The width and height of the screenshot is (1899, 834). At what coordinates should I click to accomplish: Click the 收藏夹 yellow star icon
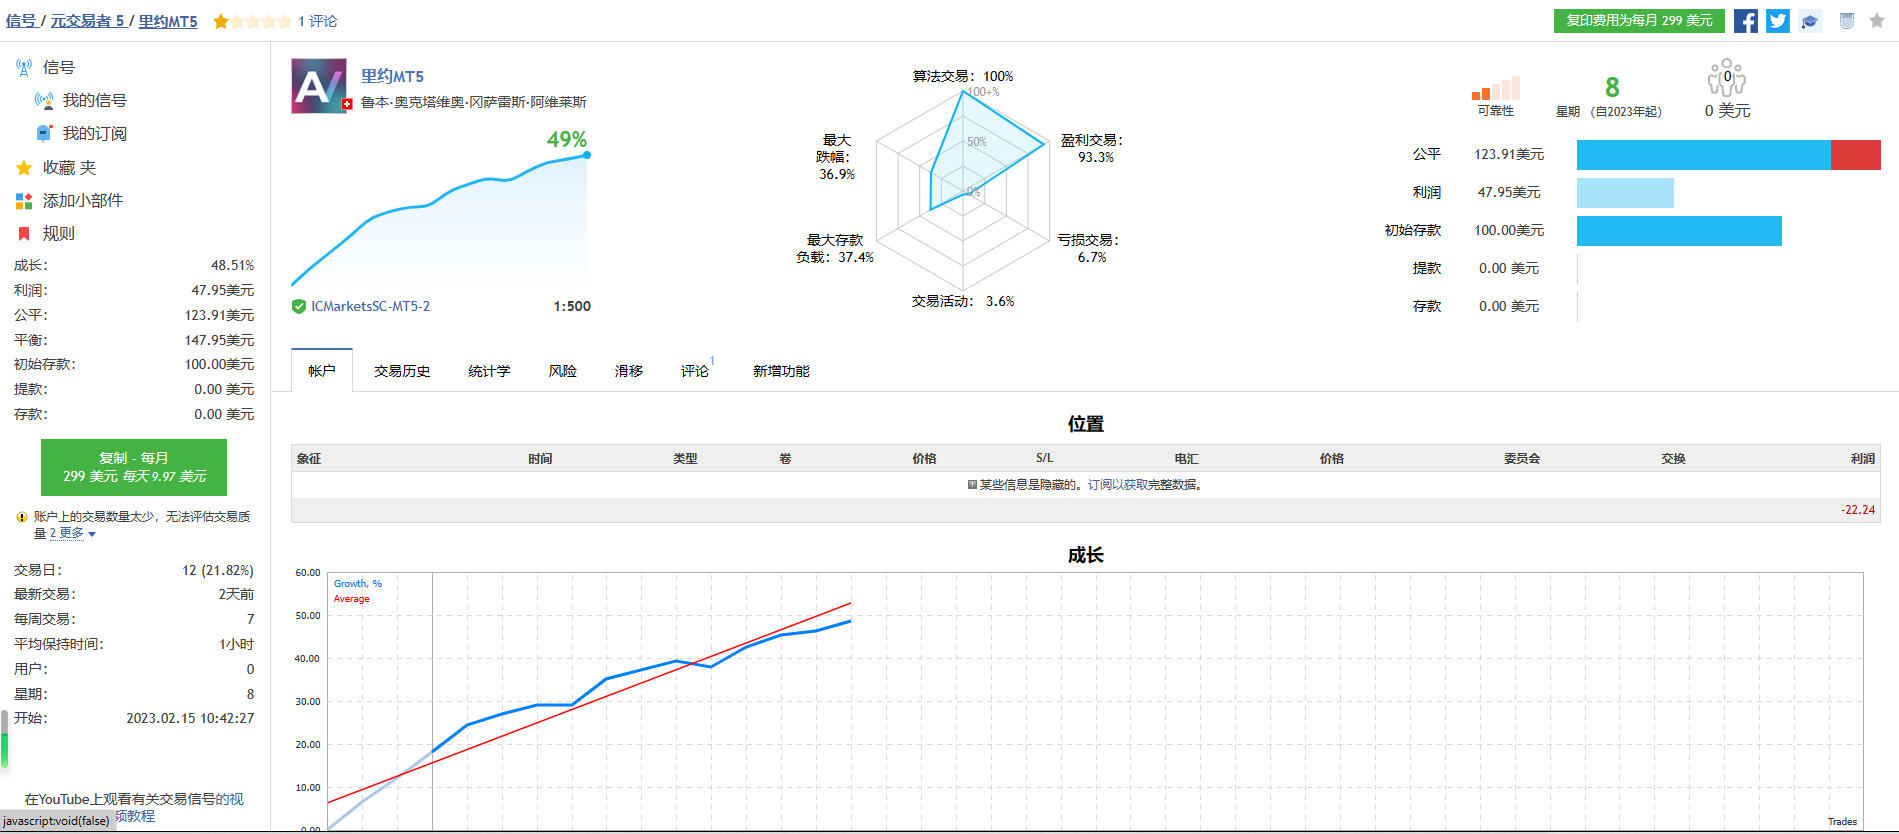click(24, 168)
